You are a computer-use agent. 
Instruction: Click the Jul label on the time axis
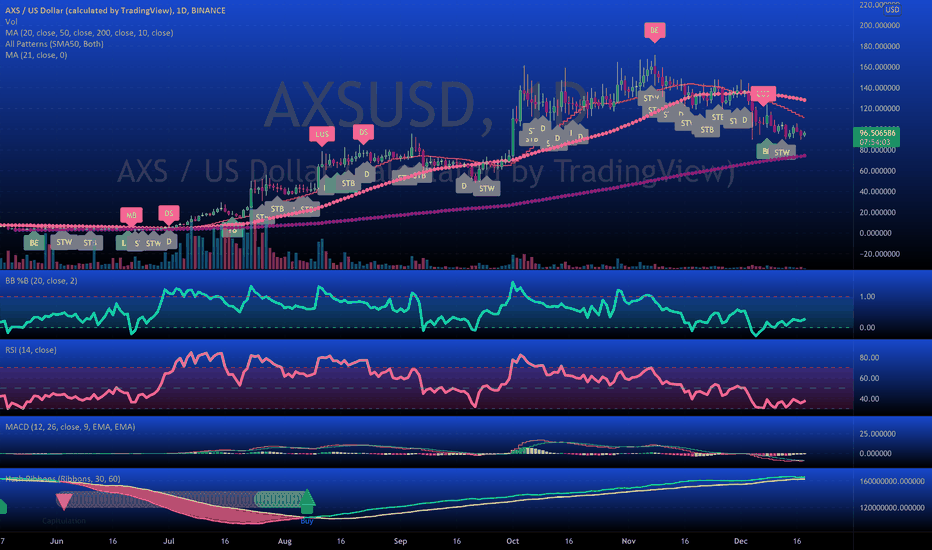[x=169, y=541]
